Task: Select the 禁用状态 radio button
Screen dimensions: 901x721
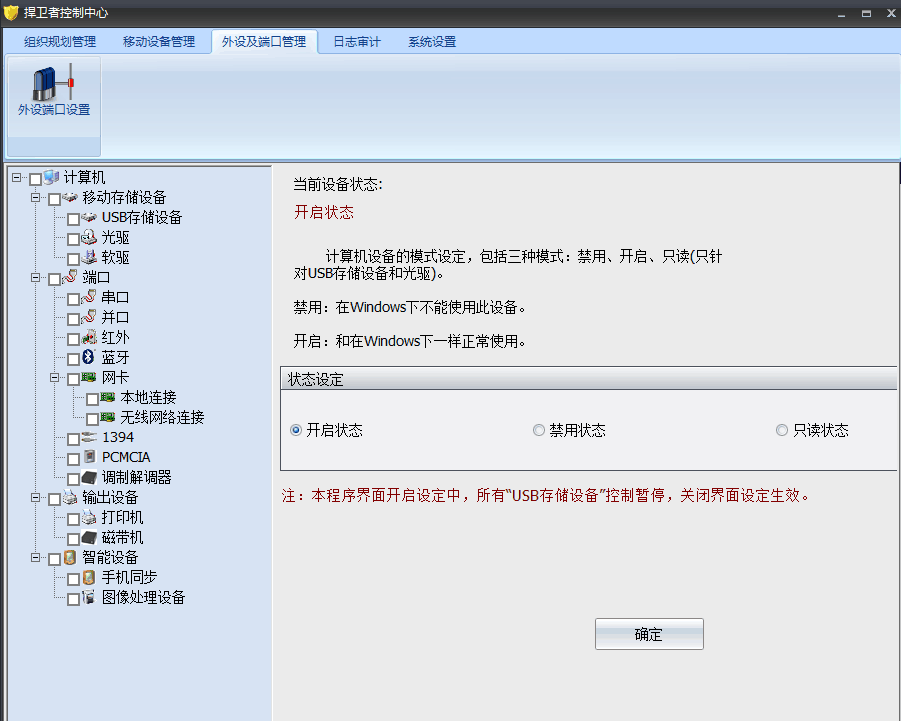Action: pyautogui.click(x=538, y=430)
